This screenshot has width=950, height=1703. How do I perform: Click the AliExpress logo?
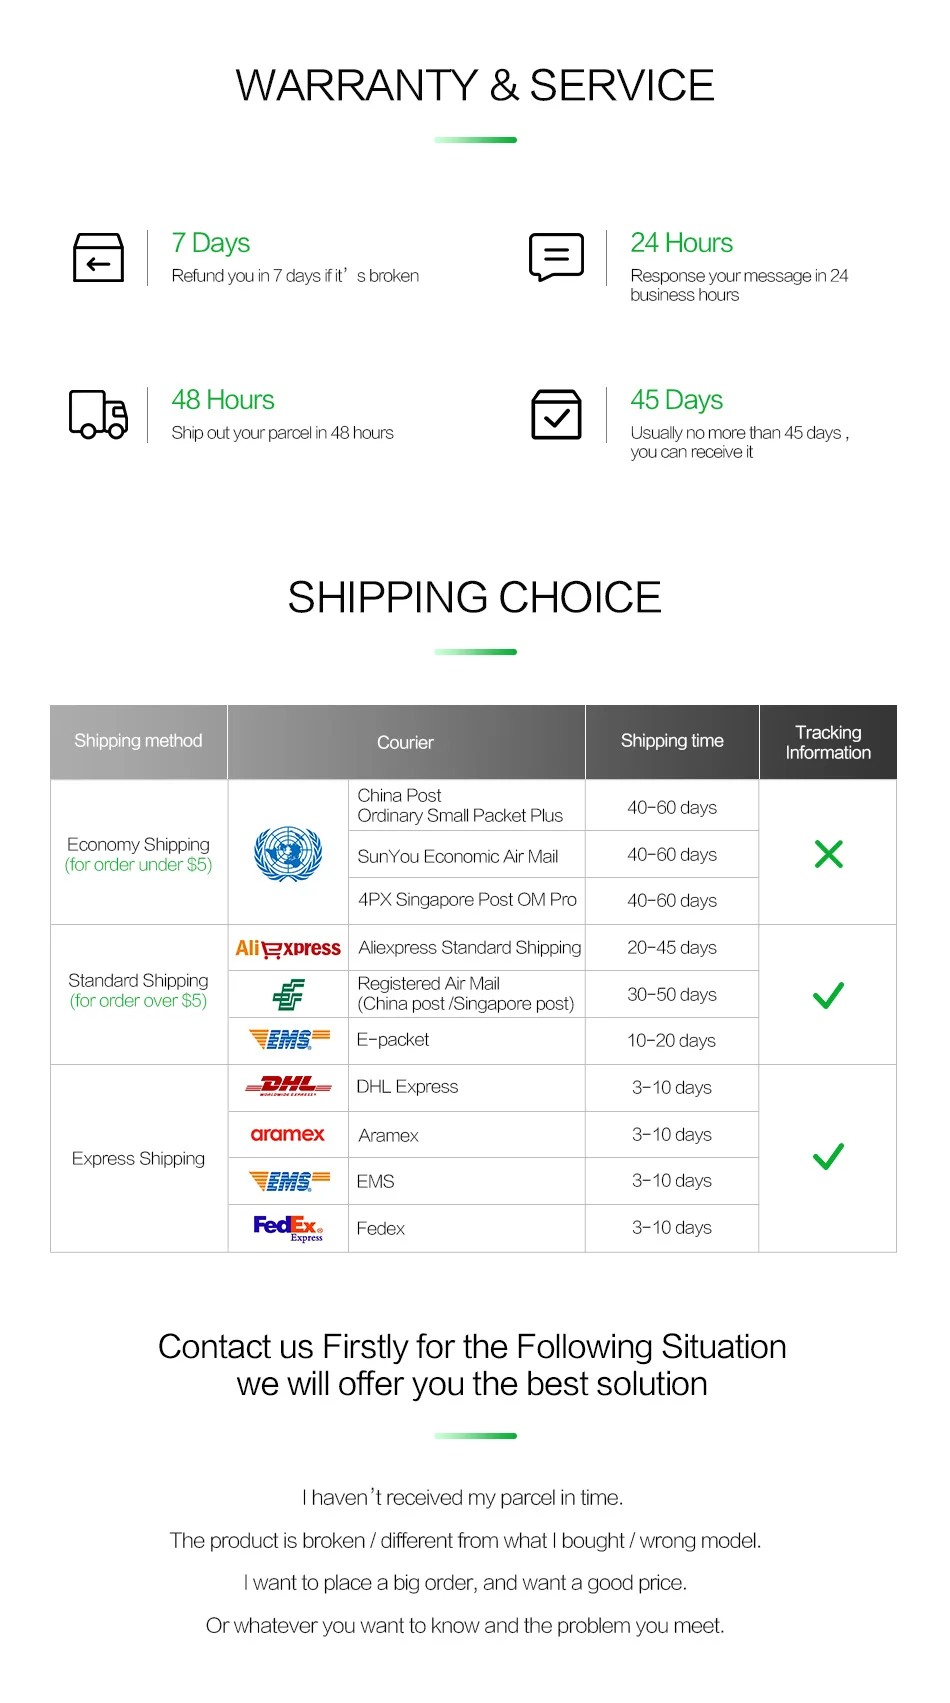pyautogui.click(x=288, y=948)
